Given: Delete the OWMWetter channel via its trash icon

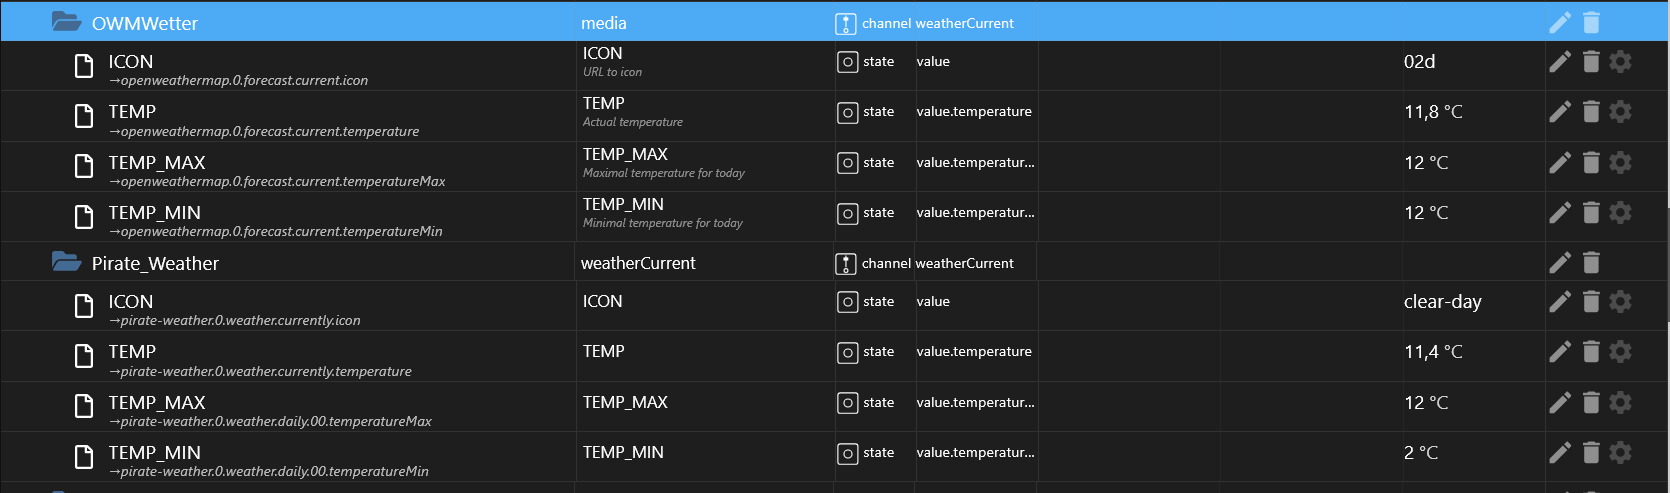Looking at the screenshot, I should (x=1591, y=22).
